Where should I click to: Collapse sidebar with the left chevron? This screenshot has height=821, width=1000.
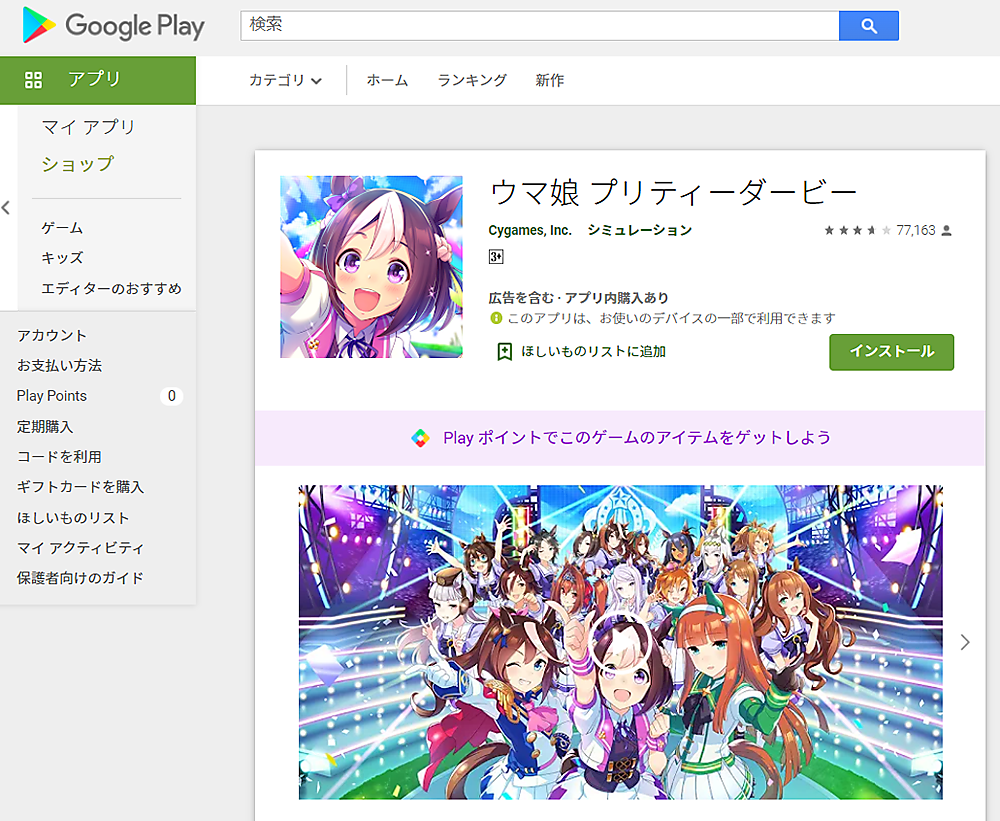[x=6, y=207]
